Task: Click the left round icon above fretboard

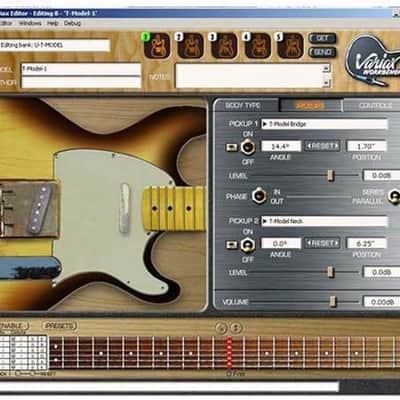Action: (221, 328)
